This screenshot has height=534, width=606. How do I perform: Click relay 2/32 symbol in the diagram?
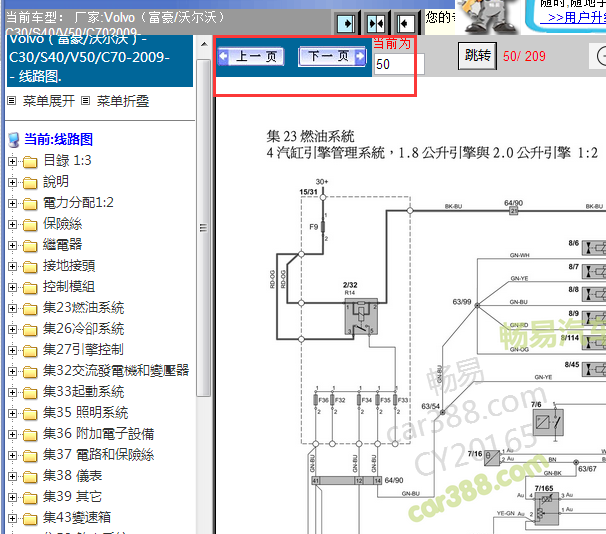pos(361,316)
